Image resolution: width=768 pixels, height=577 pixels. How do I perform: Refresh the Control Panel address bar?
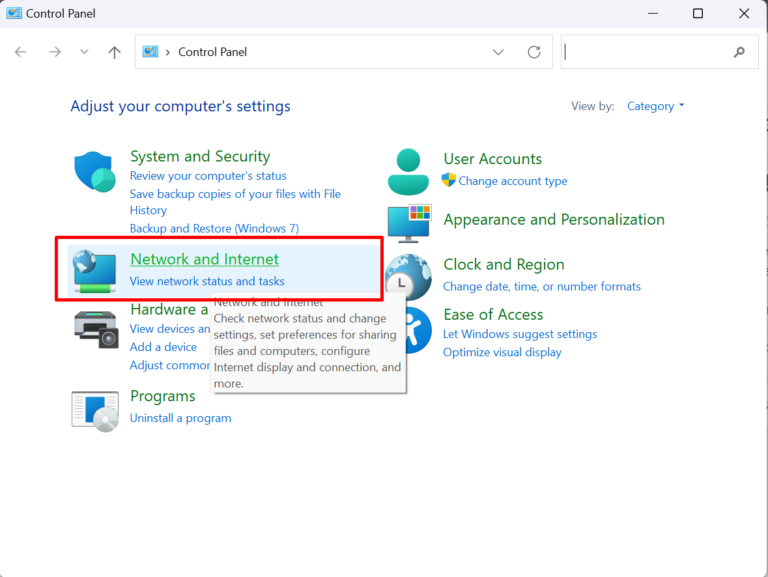click(534, 52)
